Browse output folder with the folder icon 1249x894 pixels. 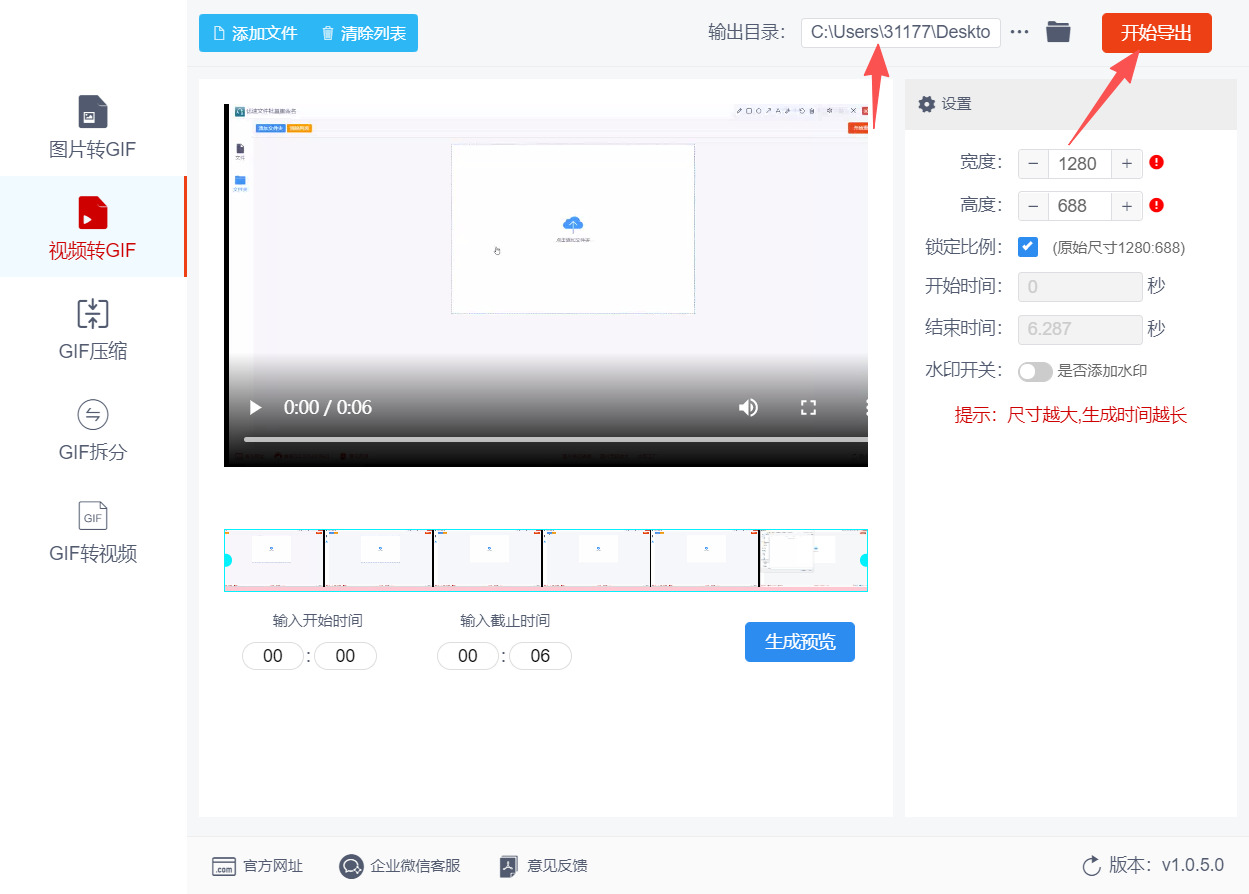pos(1059,32)
